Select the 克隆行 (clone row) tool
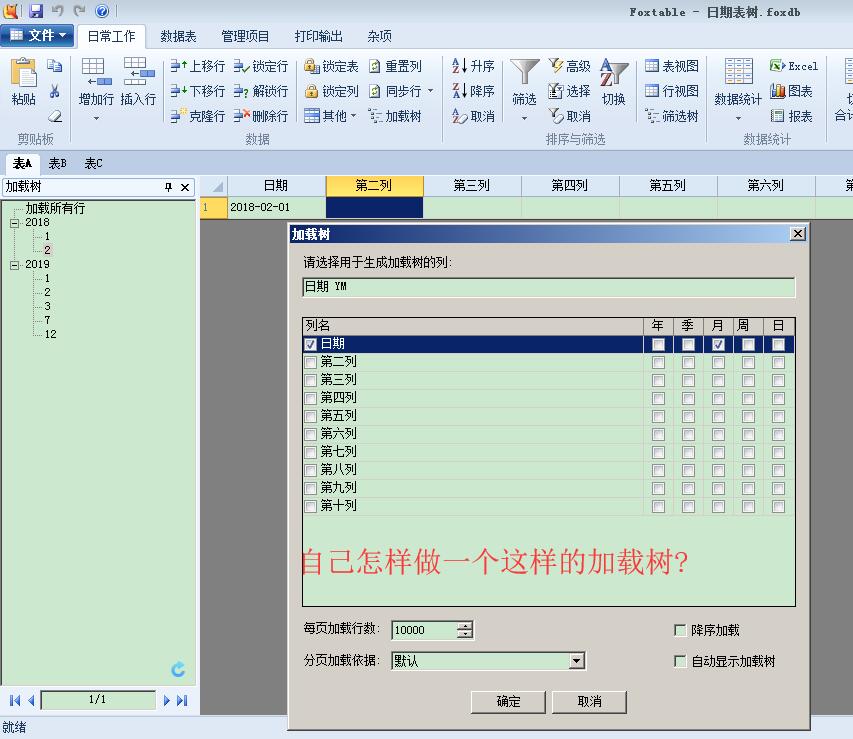This screenshot has width=853, height=739. tap(205, 115)
